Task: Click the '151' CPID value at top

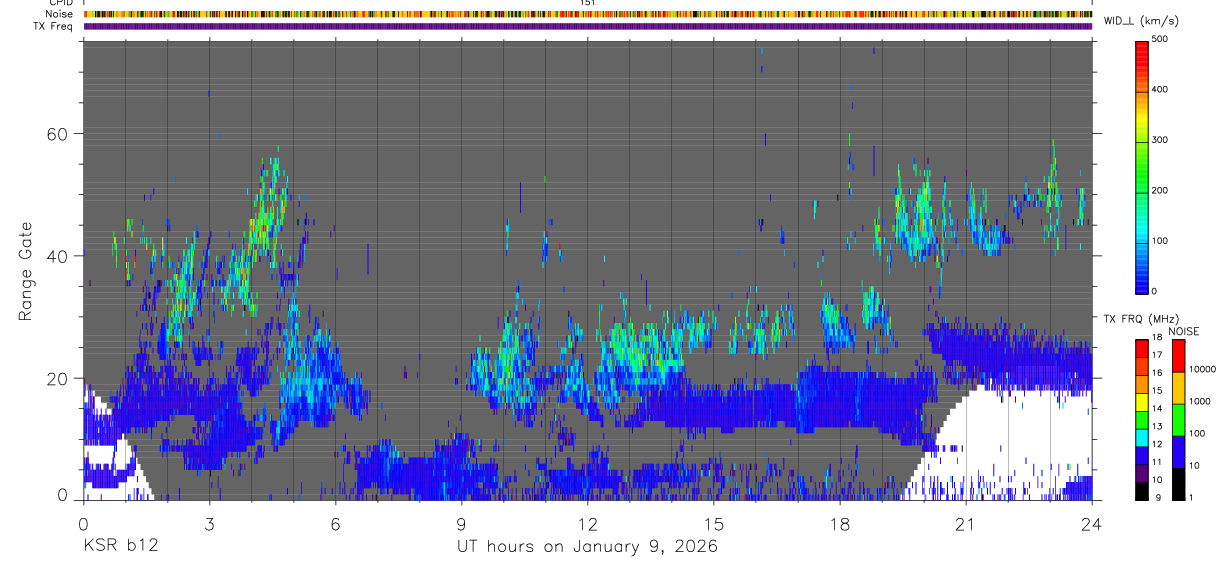Action: 588,3
